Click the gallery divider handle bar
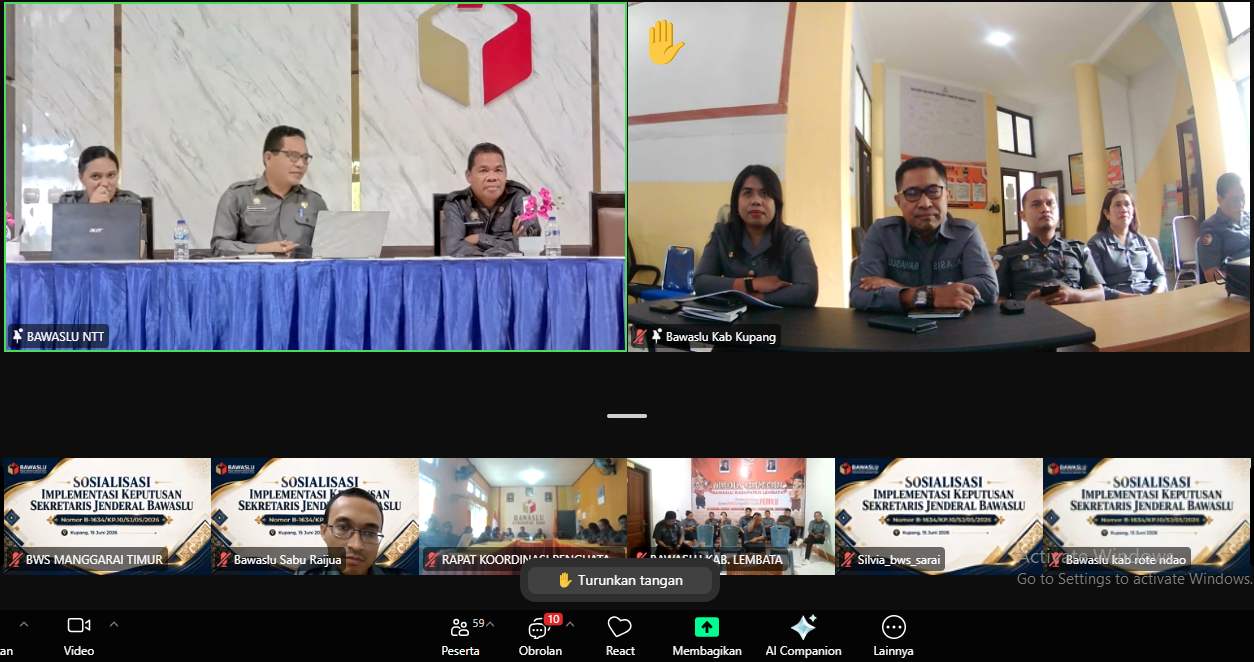This screenshot has height=662, width=1254. (627, 416)
